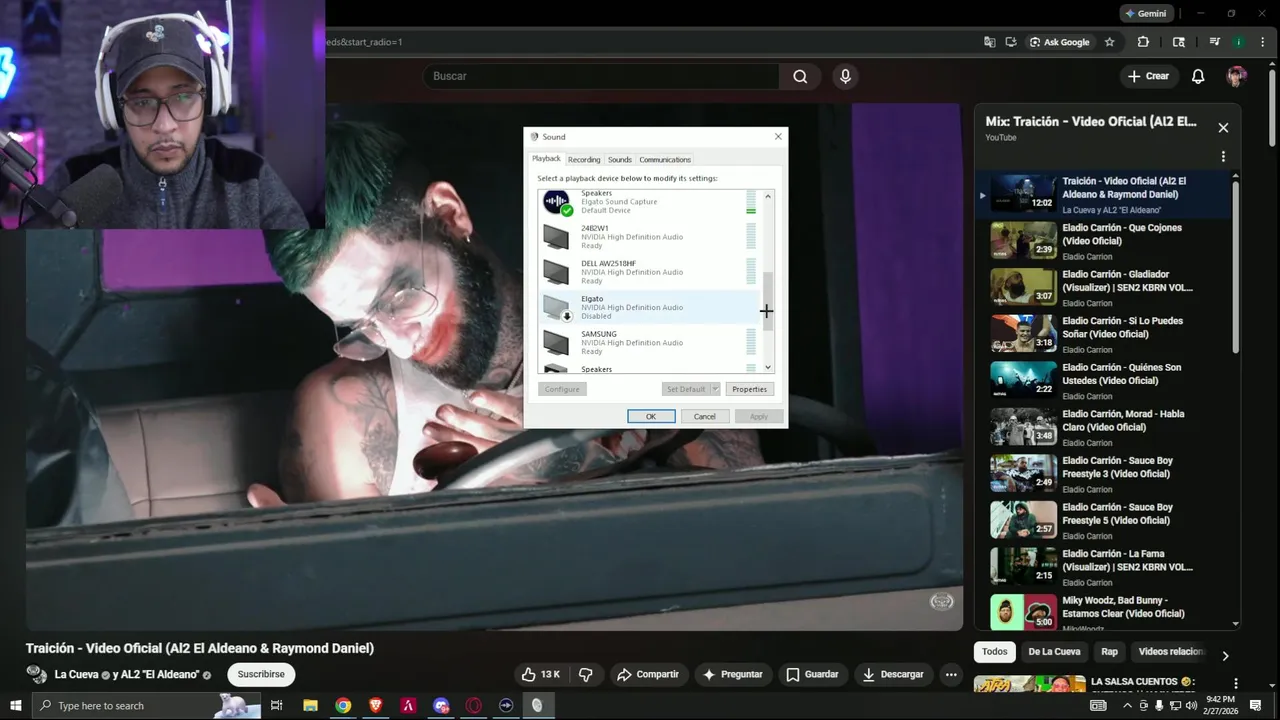Screen dimensions: 1280x720
Task: Switch to Recording tab in Sound dialog
Action: coord(584,160)
